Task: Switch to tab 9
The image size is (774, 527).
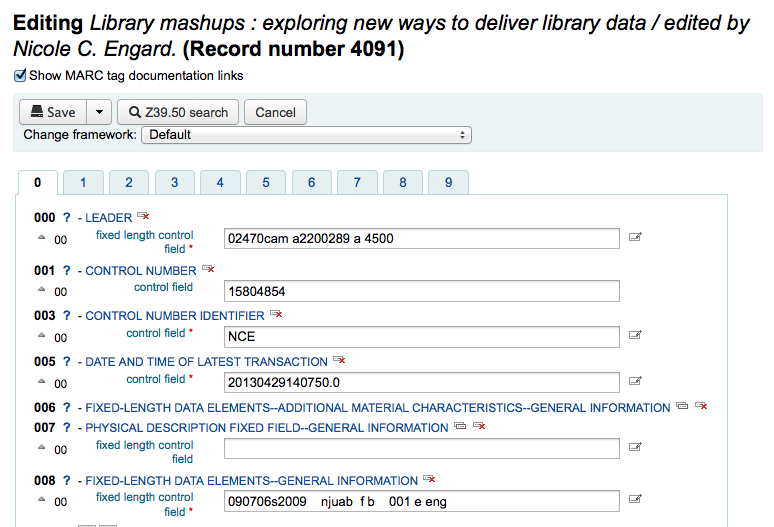Action: [x=448, y=182]
